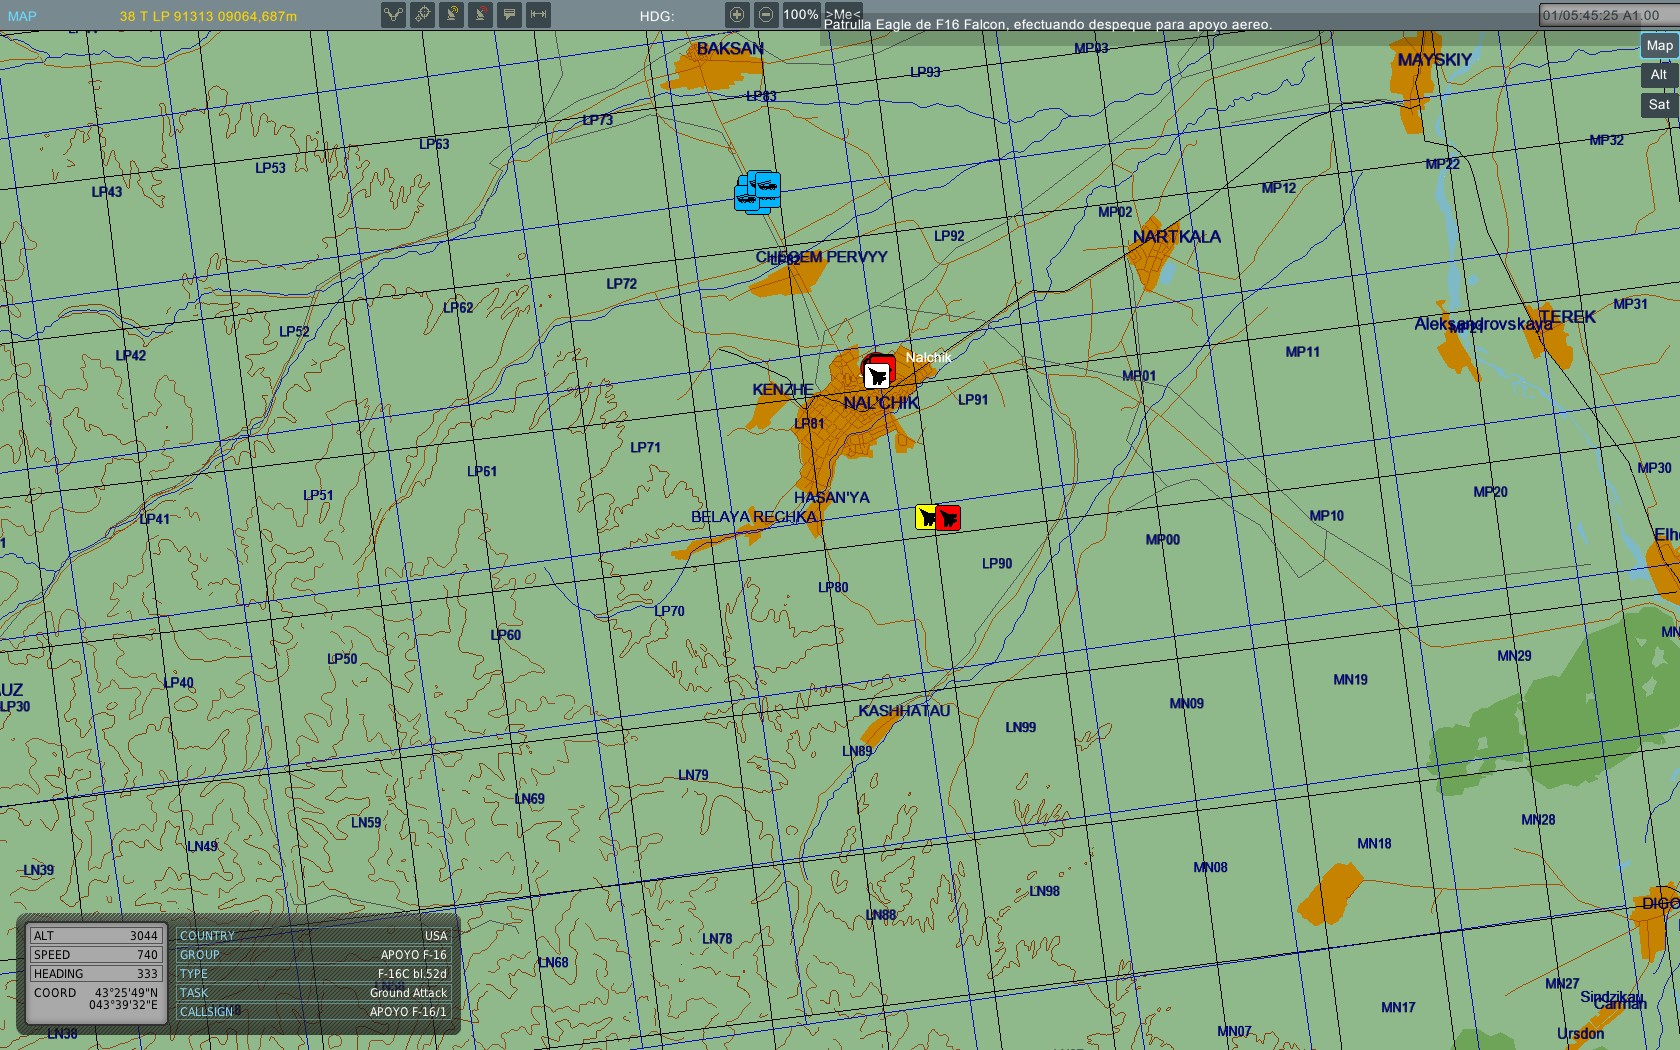Click the KASHHATAU town label

pos(904,711)
